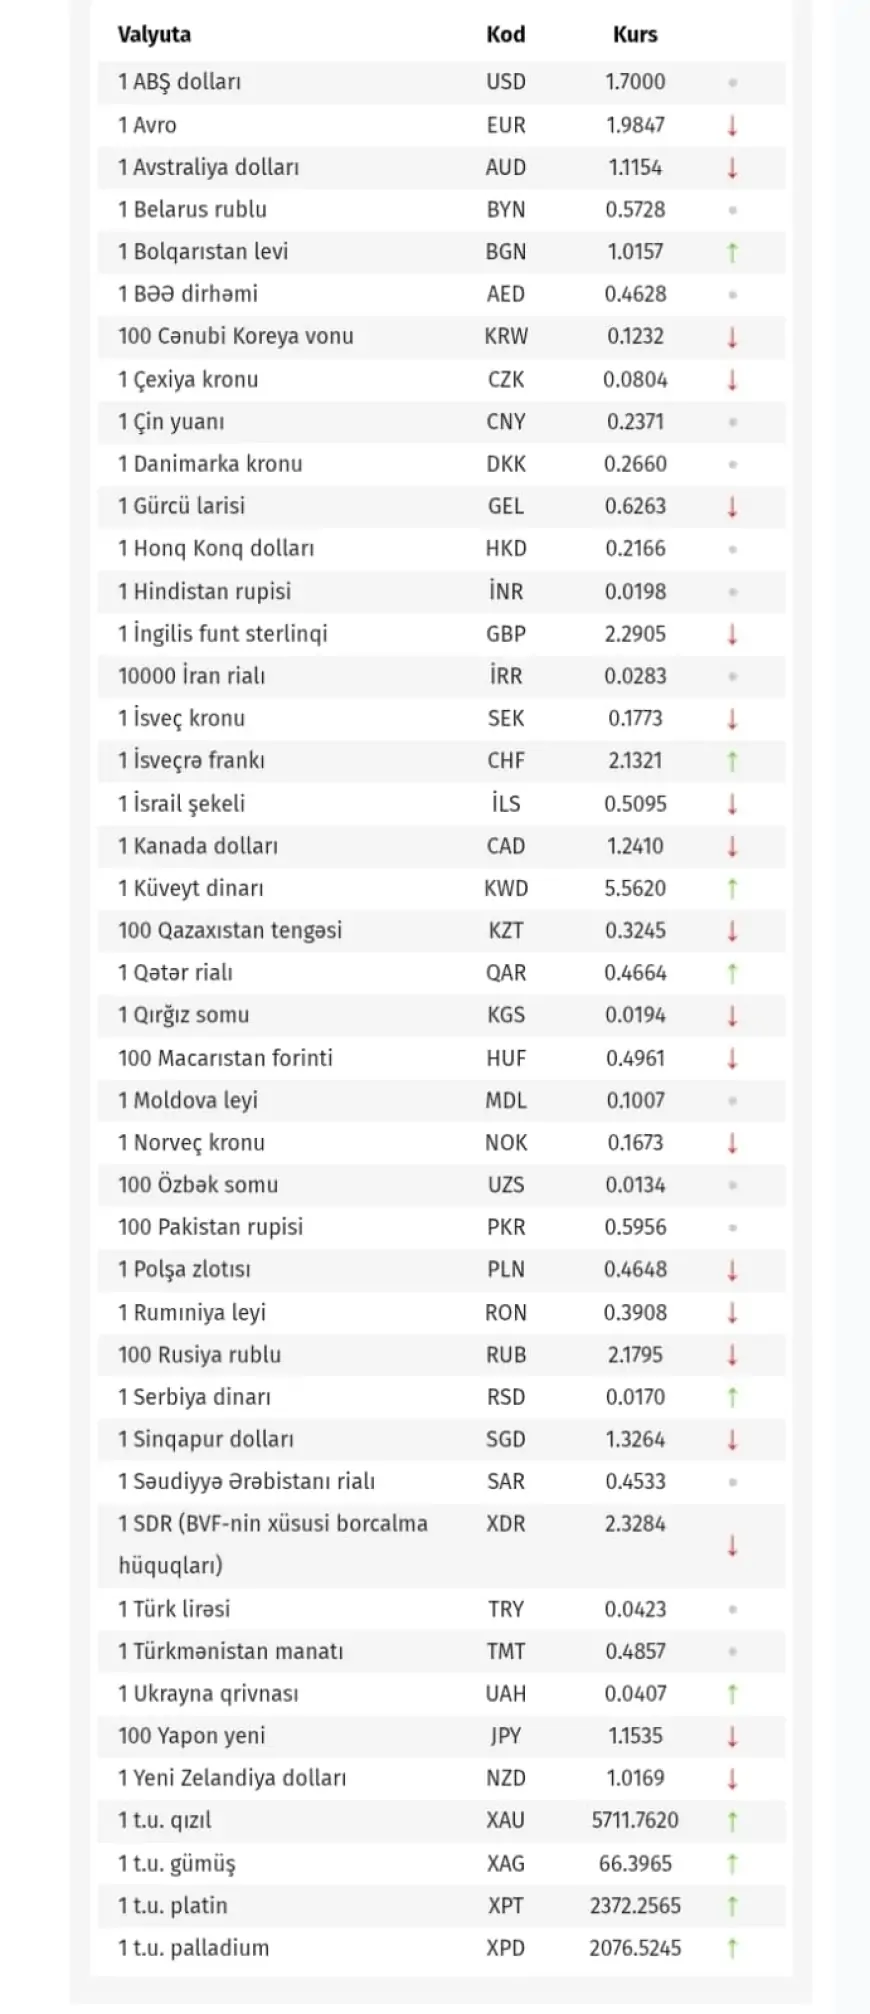Viewport: 870px width, 2014px height.
Task: Click the 1 İngilis funt sterlinqi row label
Action: coord(223,634)
